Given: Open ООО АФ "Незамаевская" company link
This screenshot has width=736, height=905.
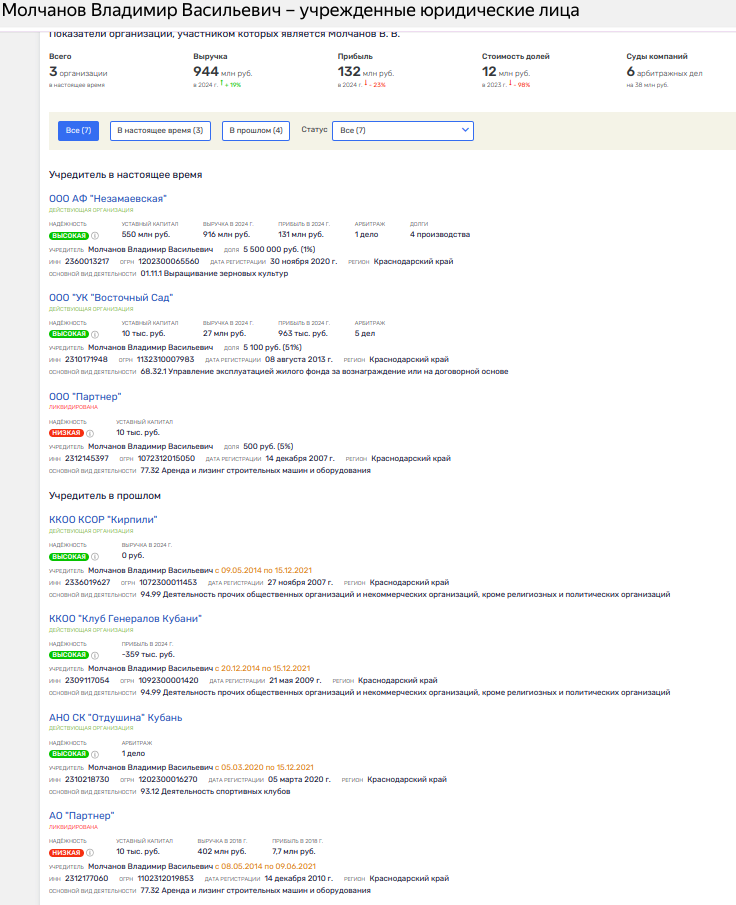Looking at the screenshot, I should click(x=108, y=199).
